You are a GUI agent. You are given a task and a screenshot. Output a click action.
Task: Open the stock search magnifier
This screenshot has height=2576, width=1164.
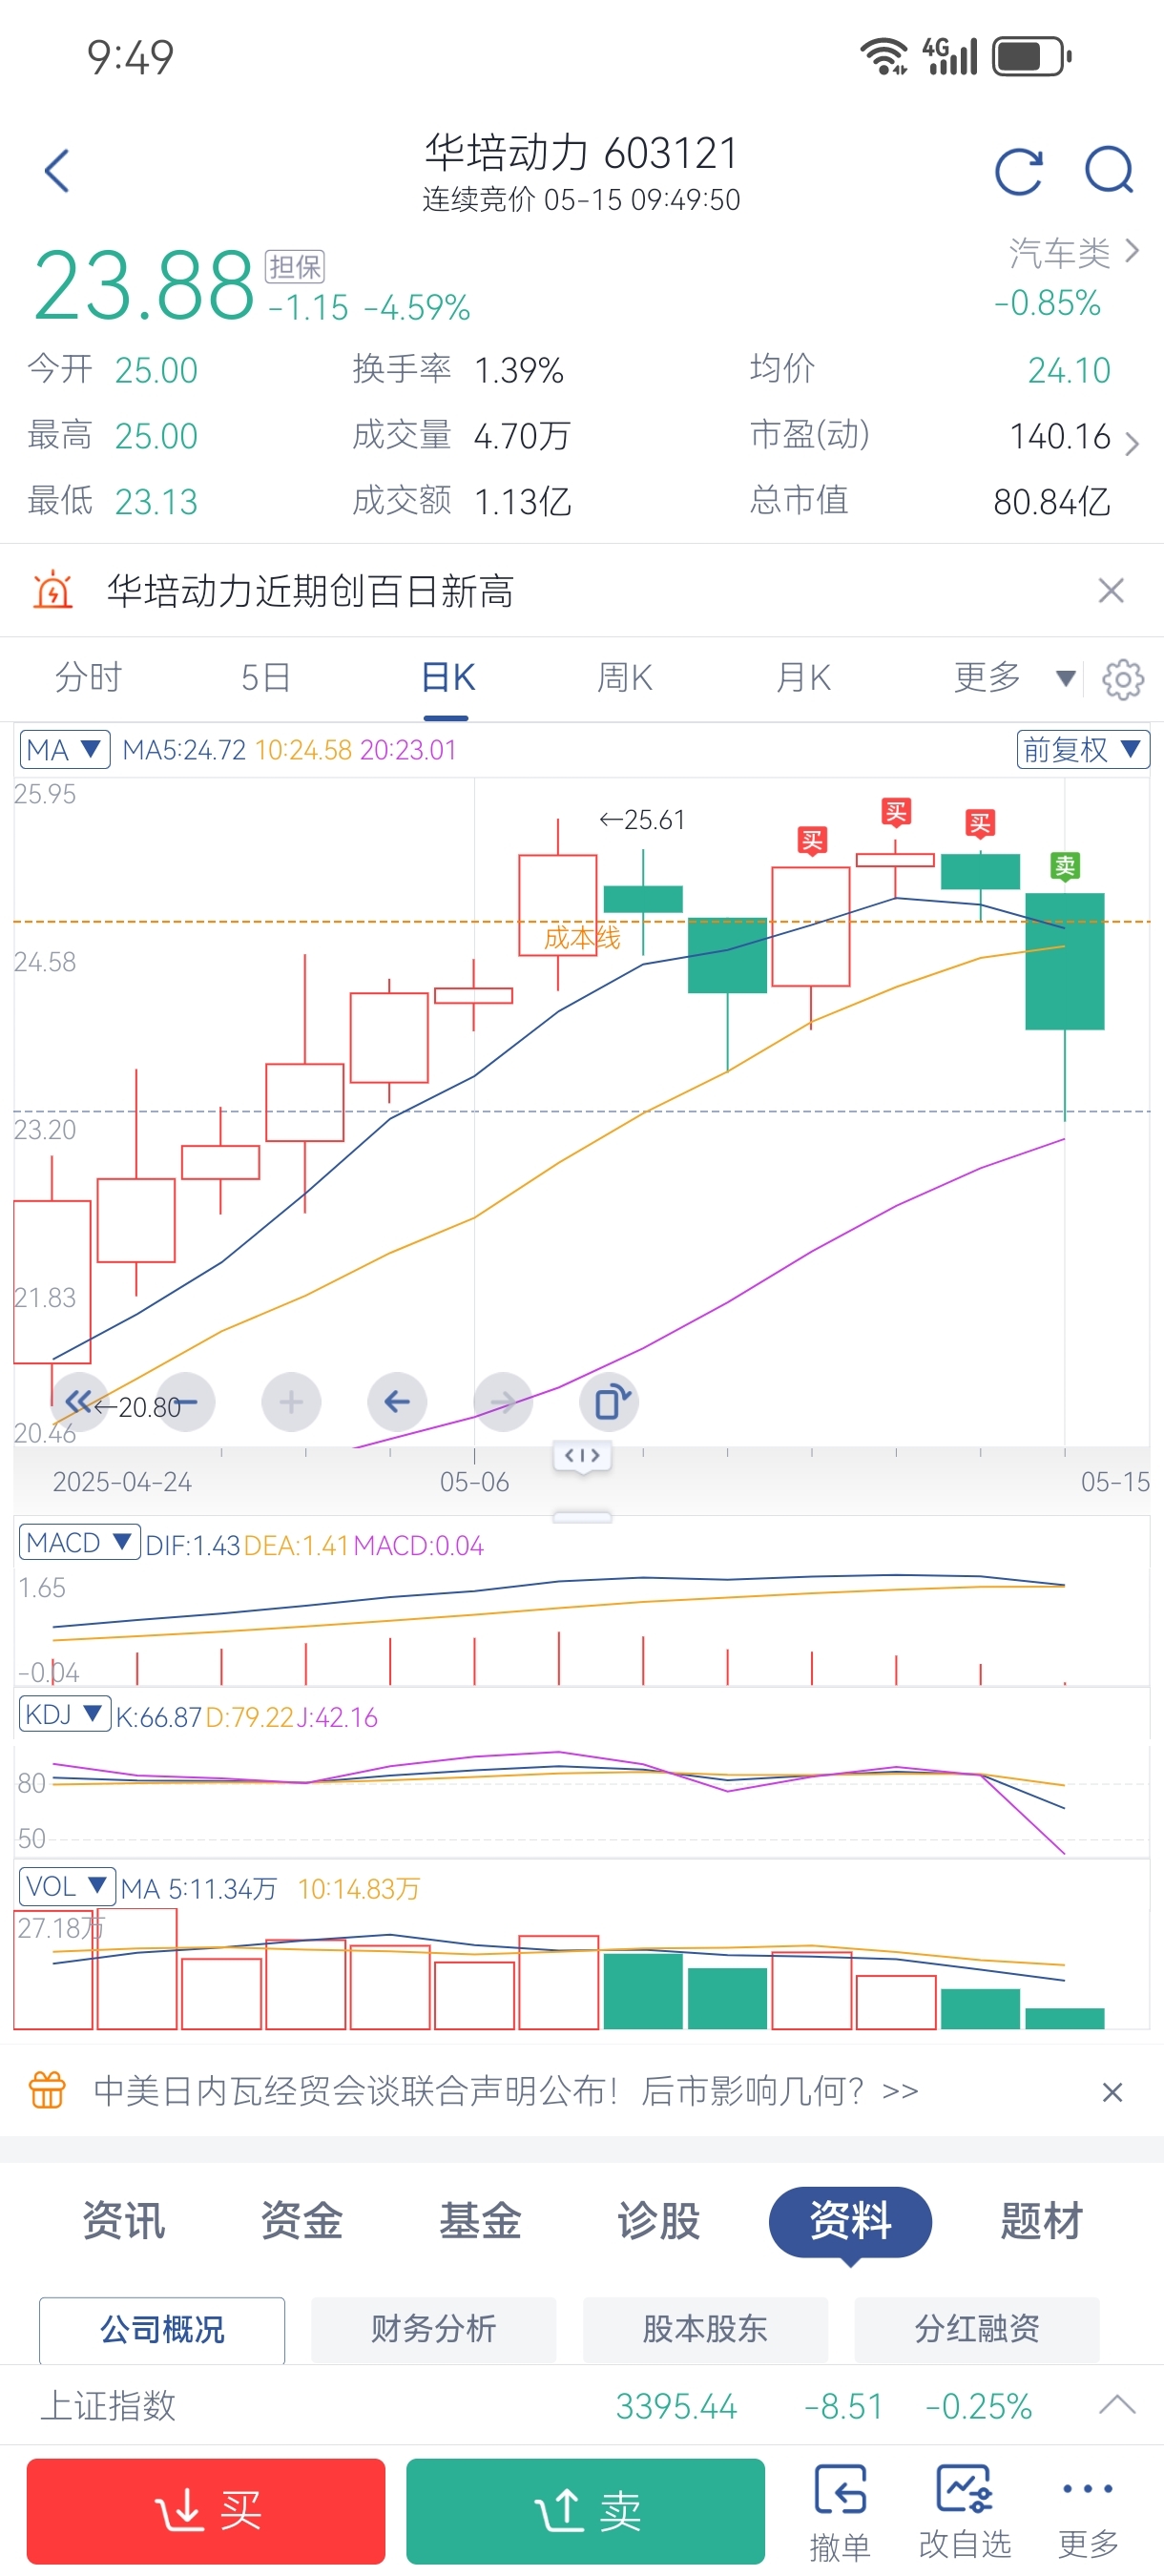(x=1109, y=171)
